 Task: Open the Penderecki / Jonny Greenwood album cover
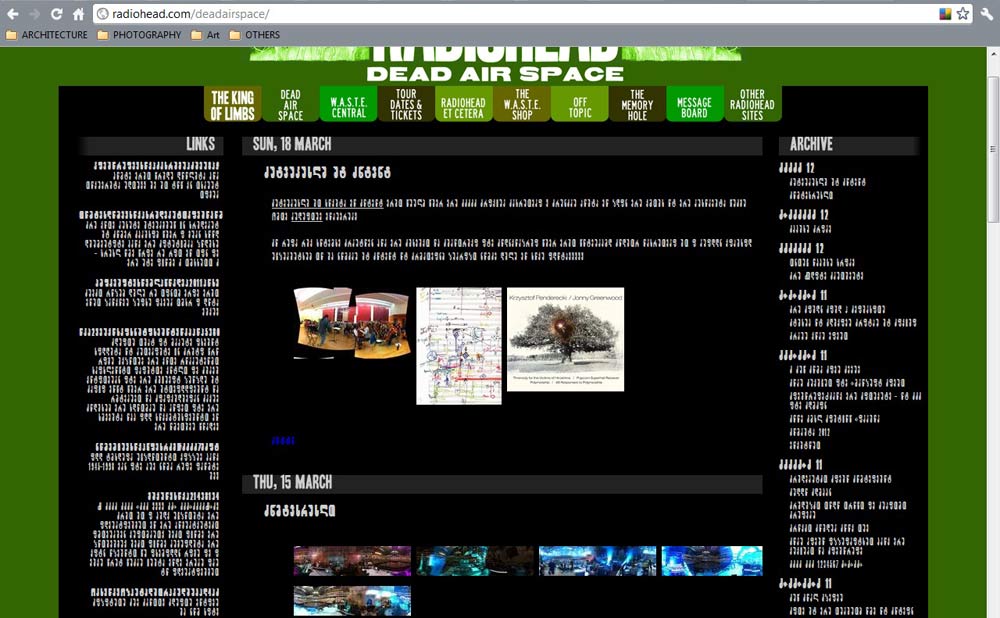pyautogui.click(x=565, y=339)
